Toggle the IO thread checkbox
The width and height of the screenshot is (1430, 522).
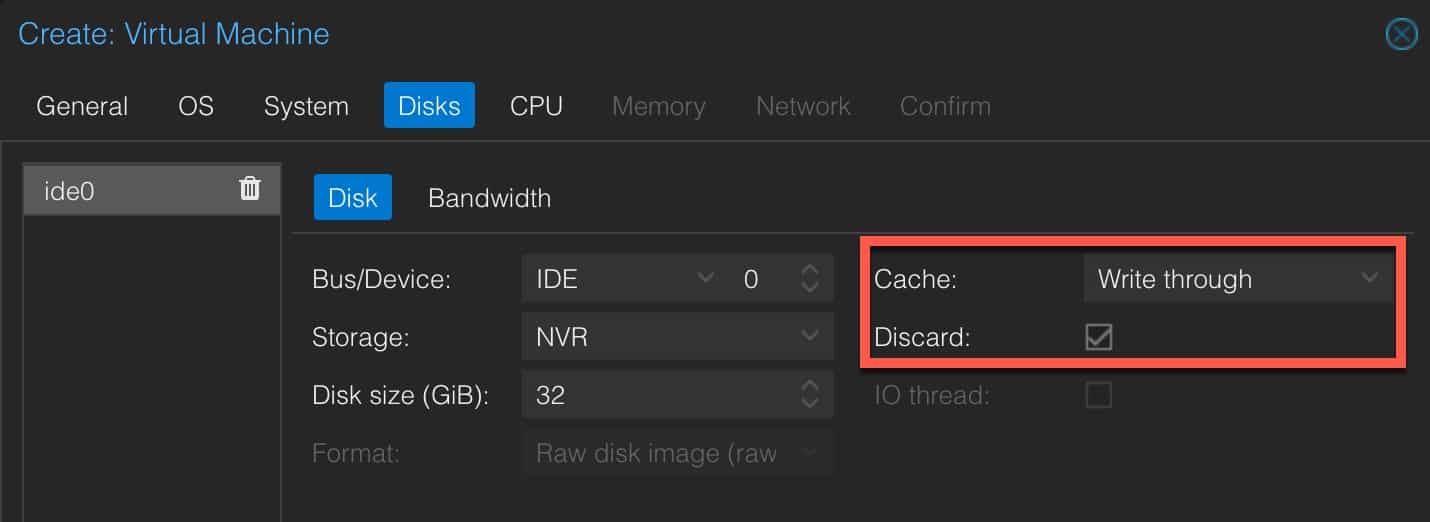point(1098,395)
